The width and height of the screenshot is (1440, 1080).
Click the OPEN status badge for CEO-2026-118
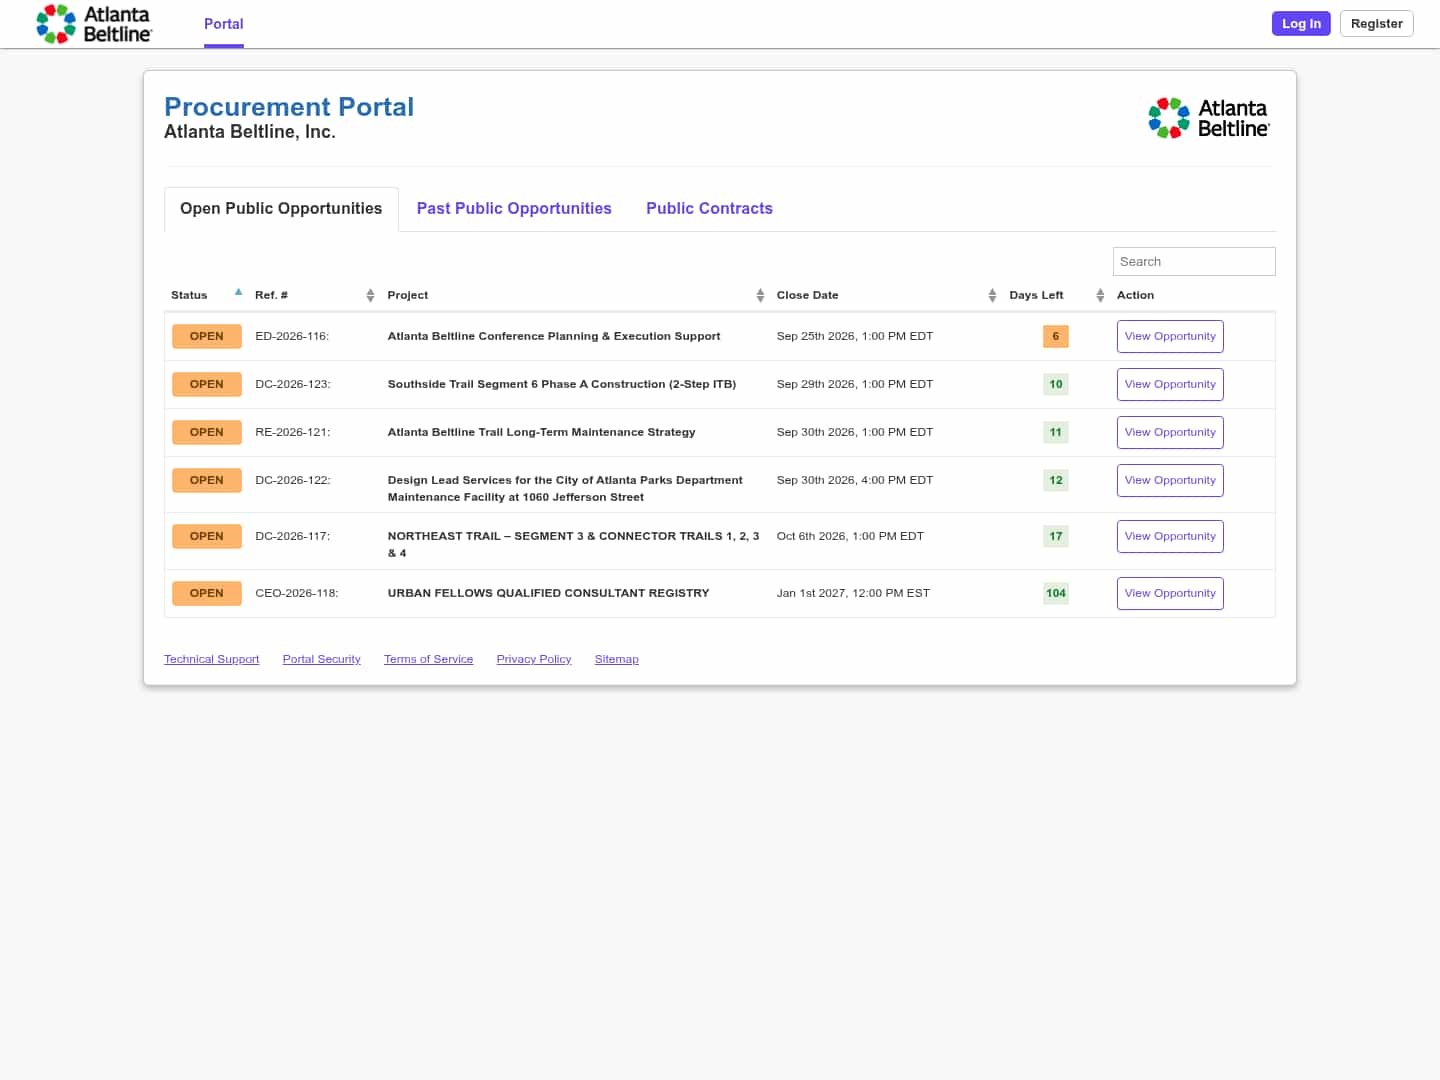[x=207, y=594]
